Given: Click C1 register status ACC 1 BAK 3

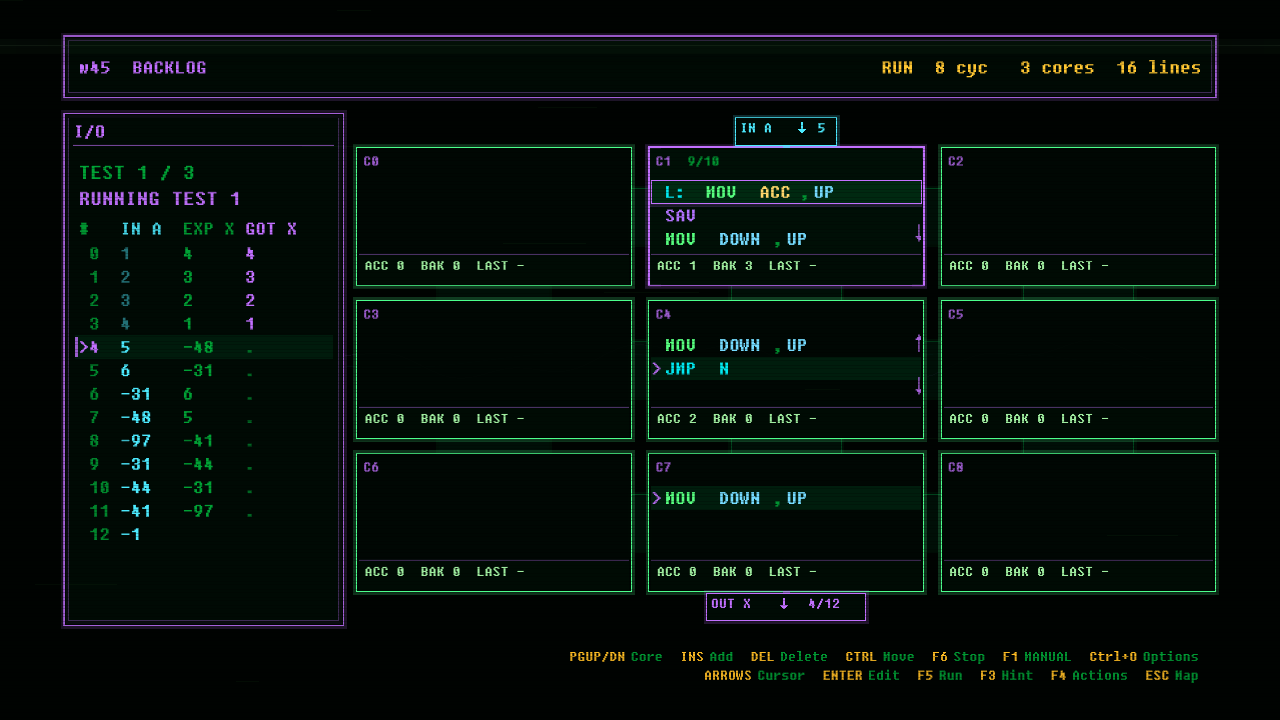Looking at the screenshot, I should click(705, 266).
